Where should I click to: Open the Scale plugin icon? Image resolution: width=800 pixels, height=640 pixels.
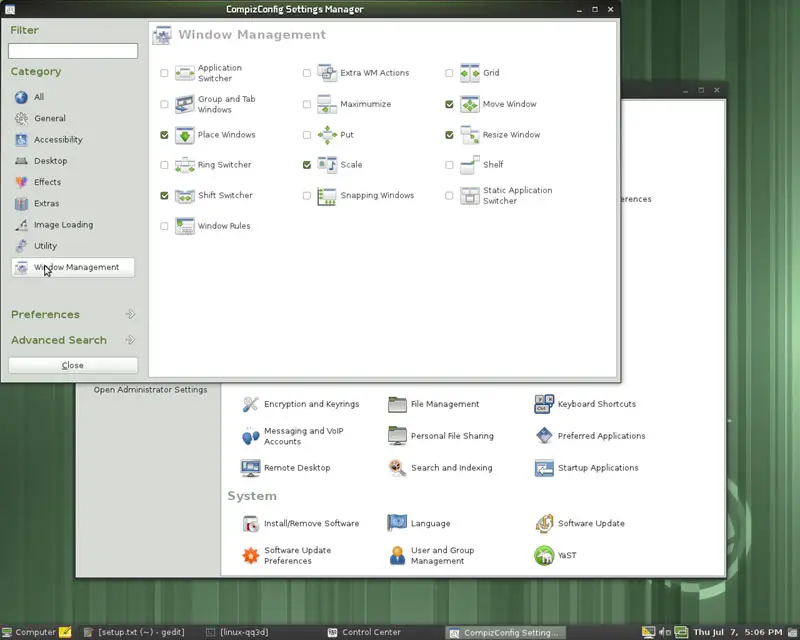tap(327, 165)
